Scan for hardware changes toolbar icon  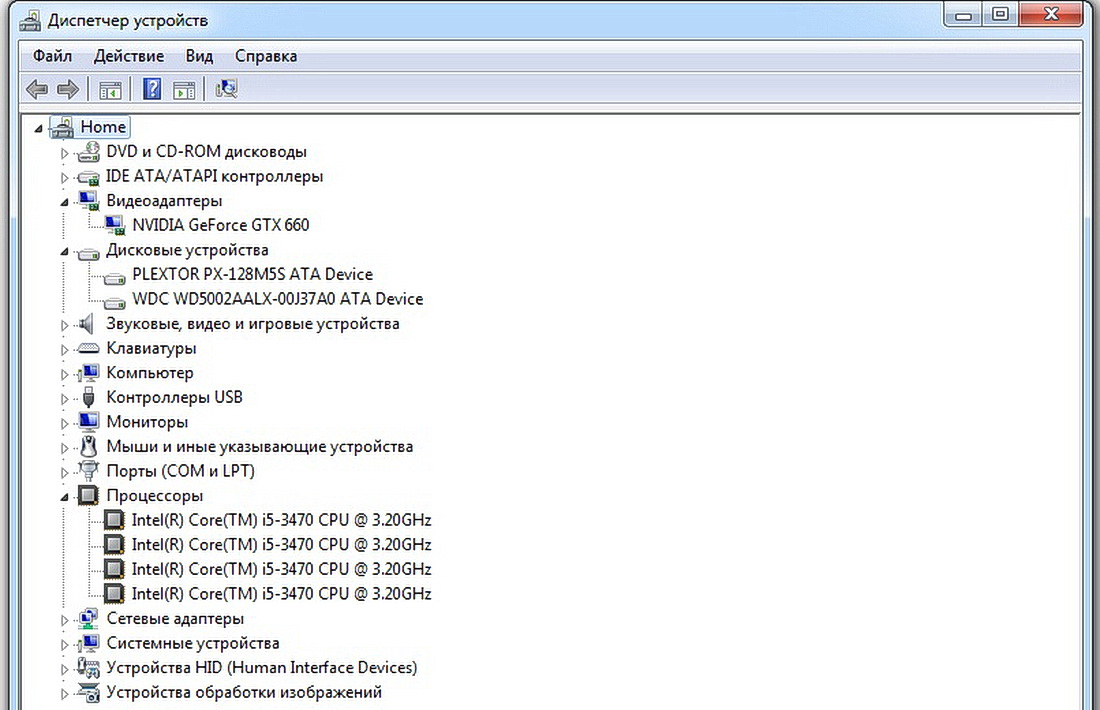click(x=226, y=89)
